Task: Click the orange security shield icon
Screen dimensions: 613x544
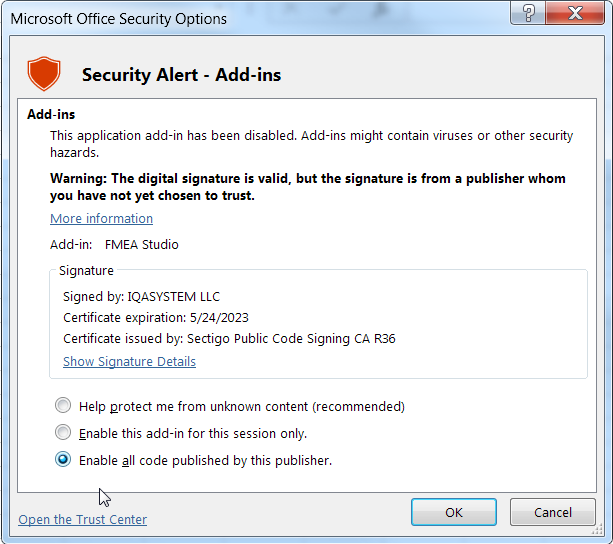Action: tap(43, 74)
